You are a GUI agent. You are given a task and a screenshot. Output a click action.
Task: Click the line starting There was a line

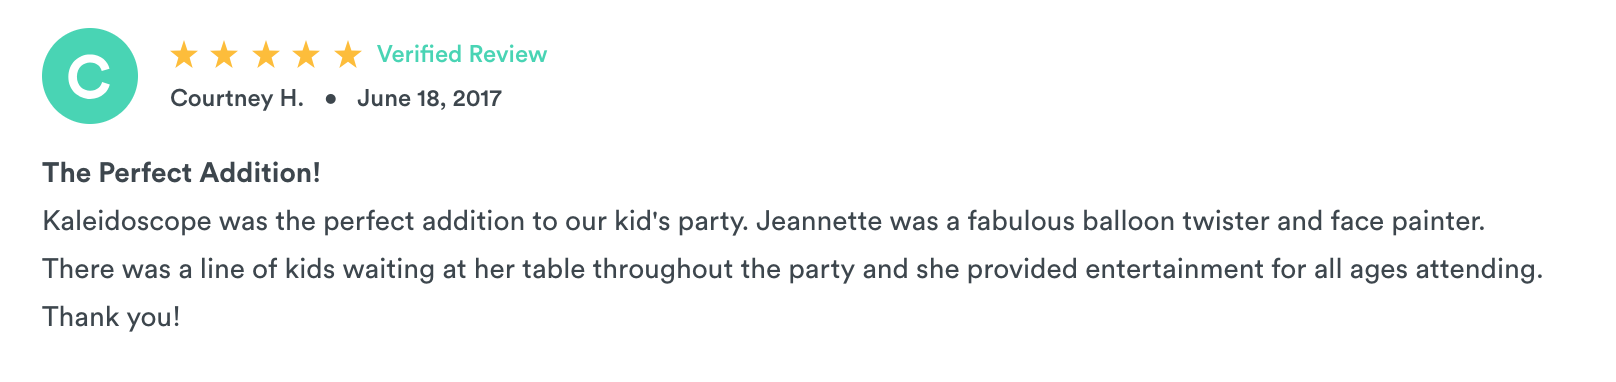tap(793, 269)
